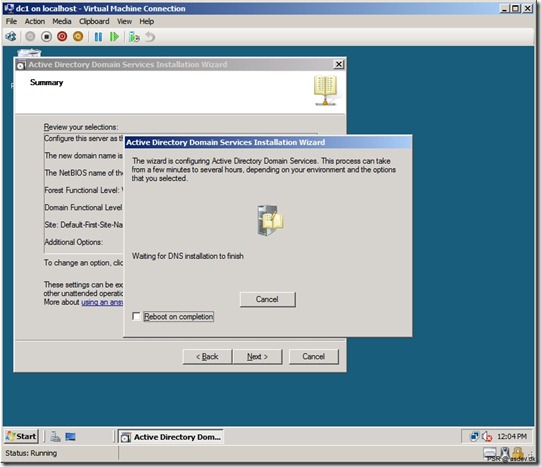The image size is (541, 467).
Task: Click the 'Review your selections:' label
Action: pyautogui.click(x=81, y=127)
